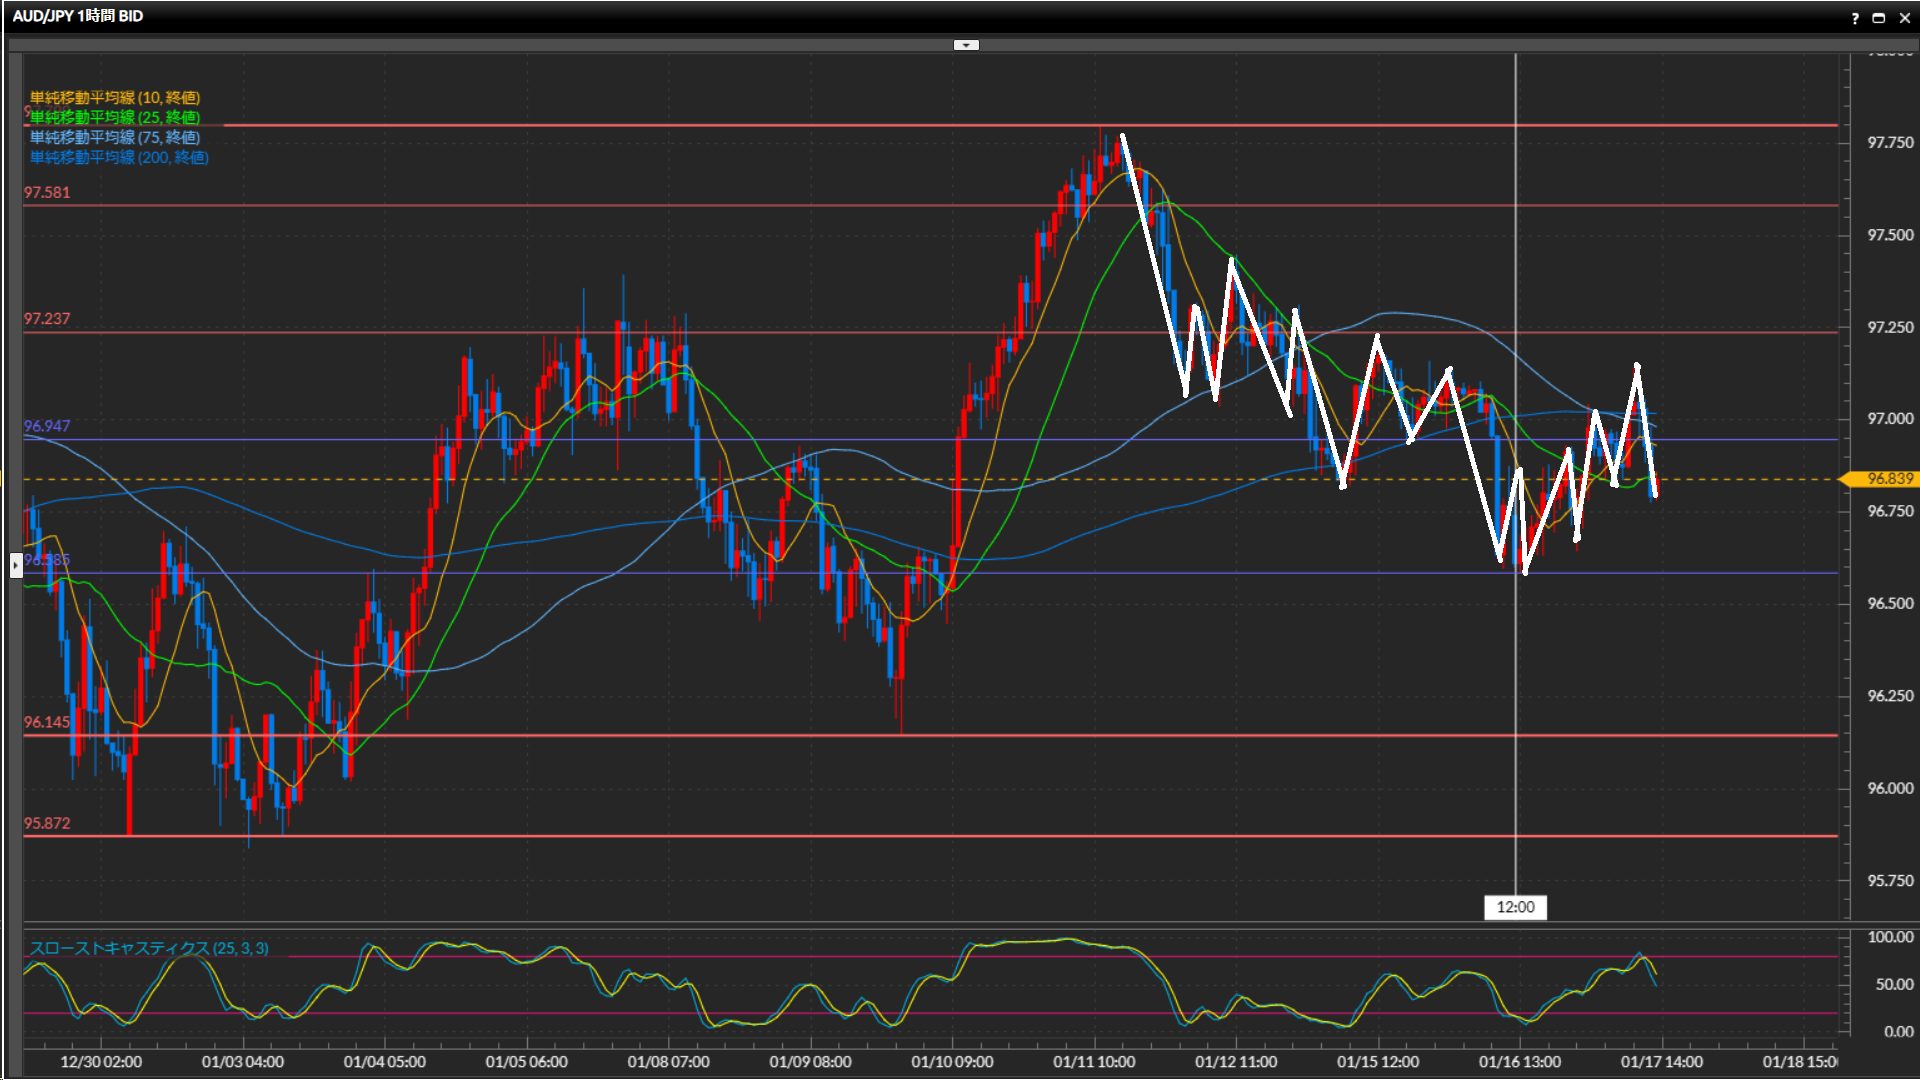
Task: Expand the hidden toolbar with top arrow
Action: click(966, 45)
